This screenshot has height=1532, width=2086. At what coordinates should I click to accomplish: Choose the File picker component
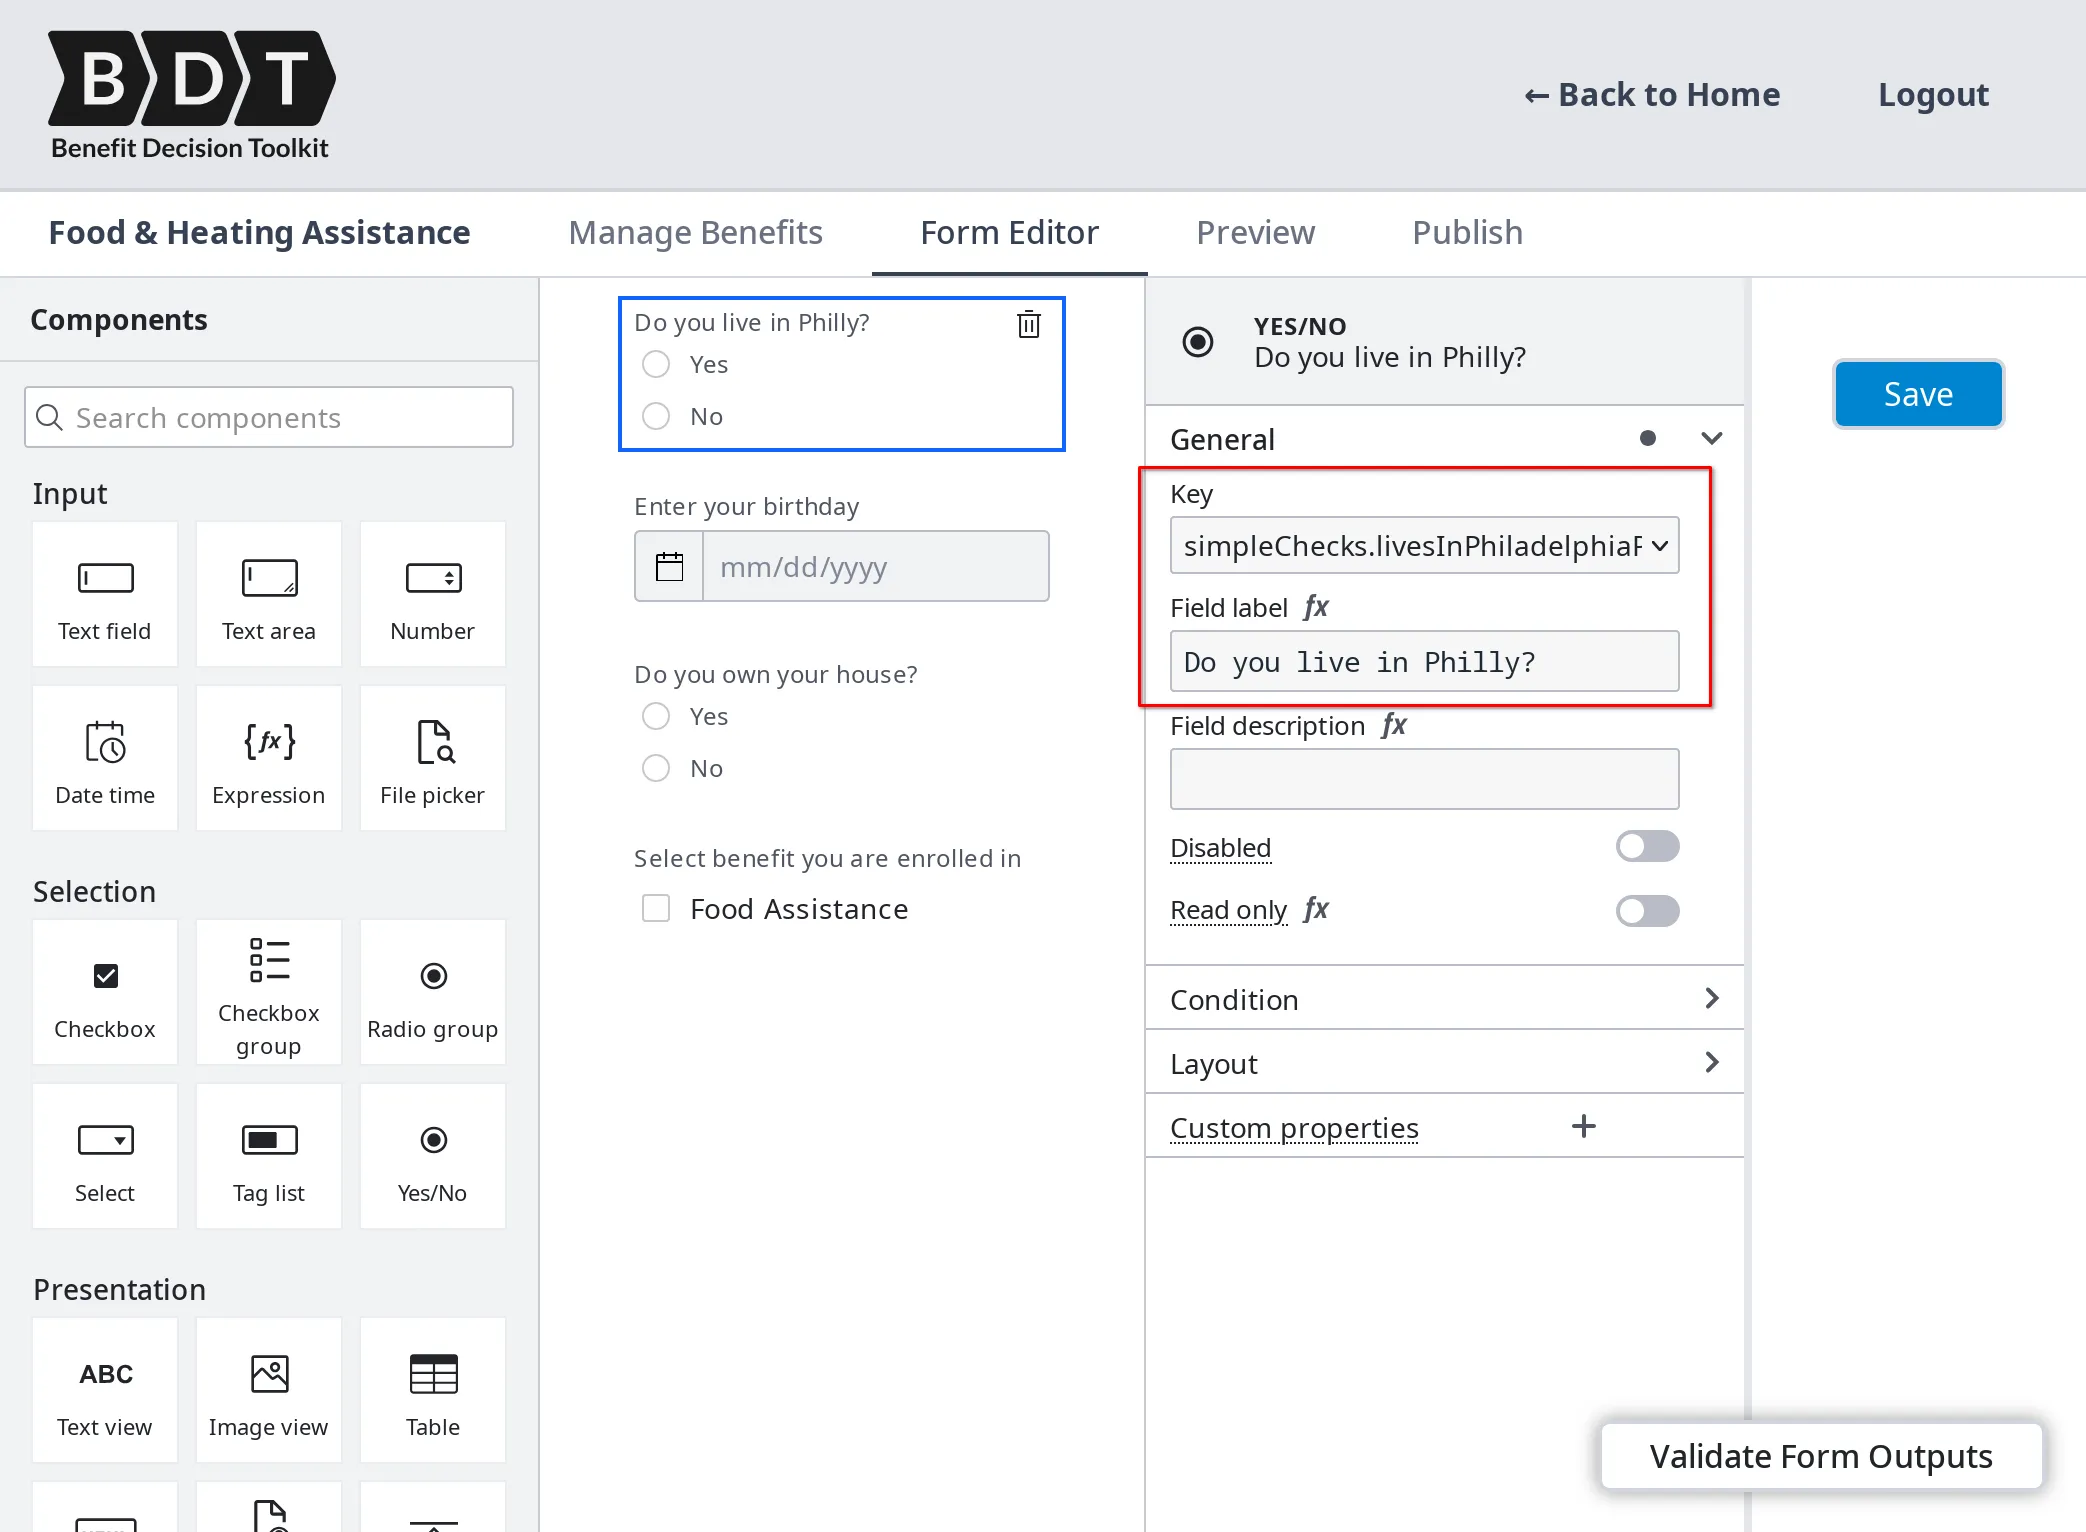click(x=432, y=758)
